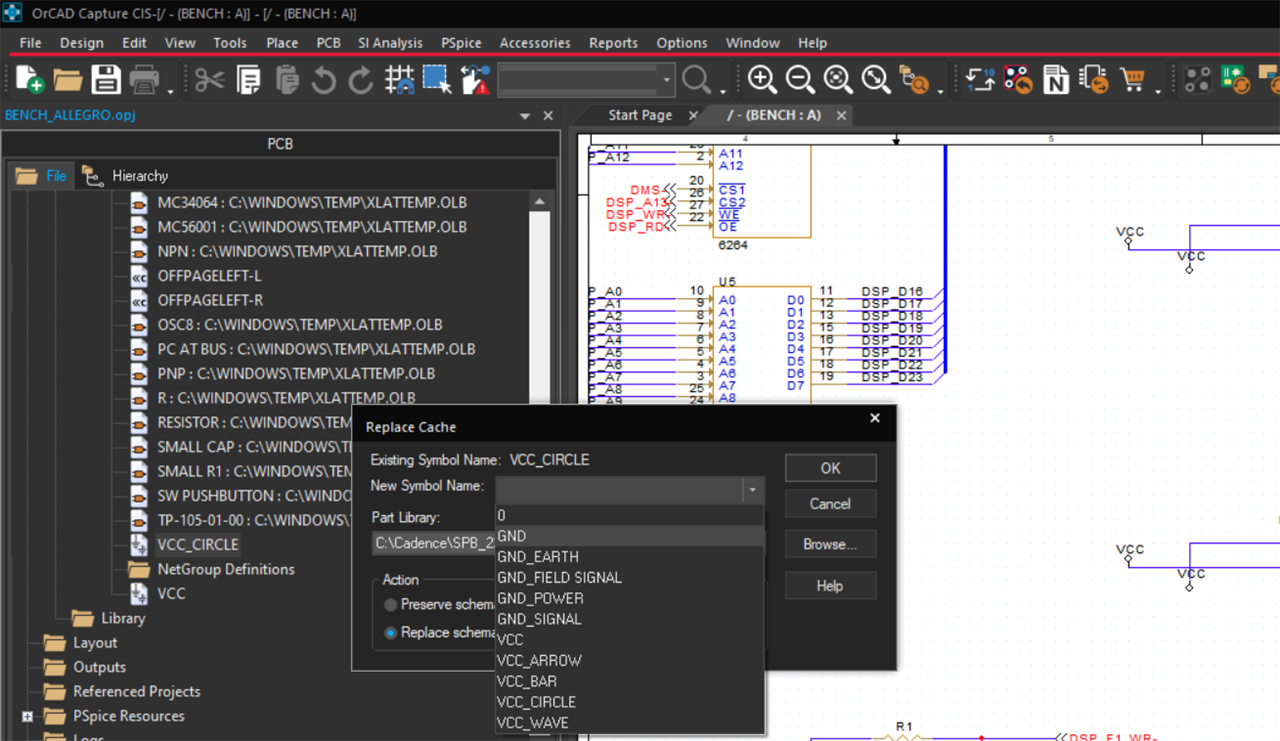The height and width of the screenshot is (741, 1280).
Task: Open the toolbar search text combo box
Action: tap(585, 80)
